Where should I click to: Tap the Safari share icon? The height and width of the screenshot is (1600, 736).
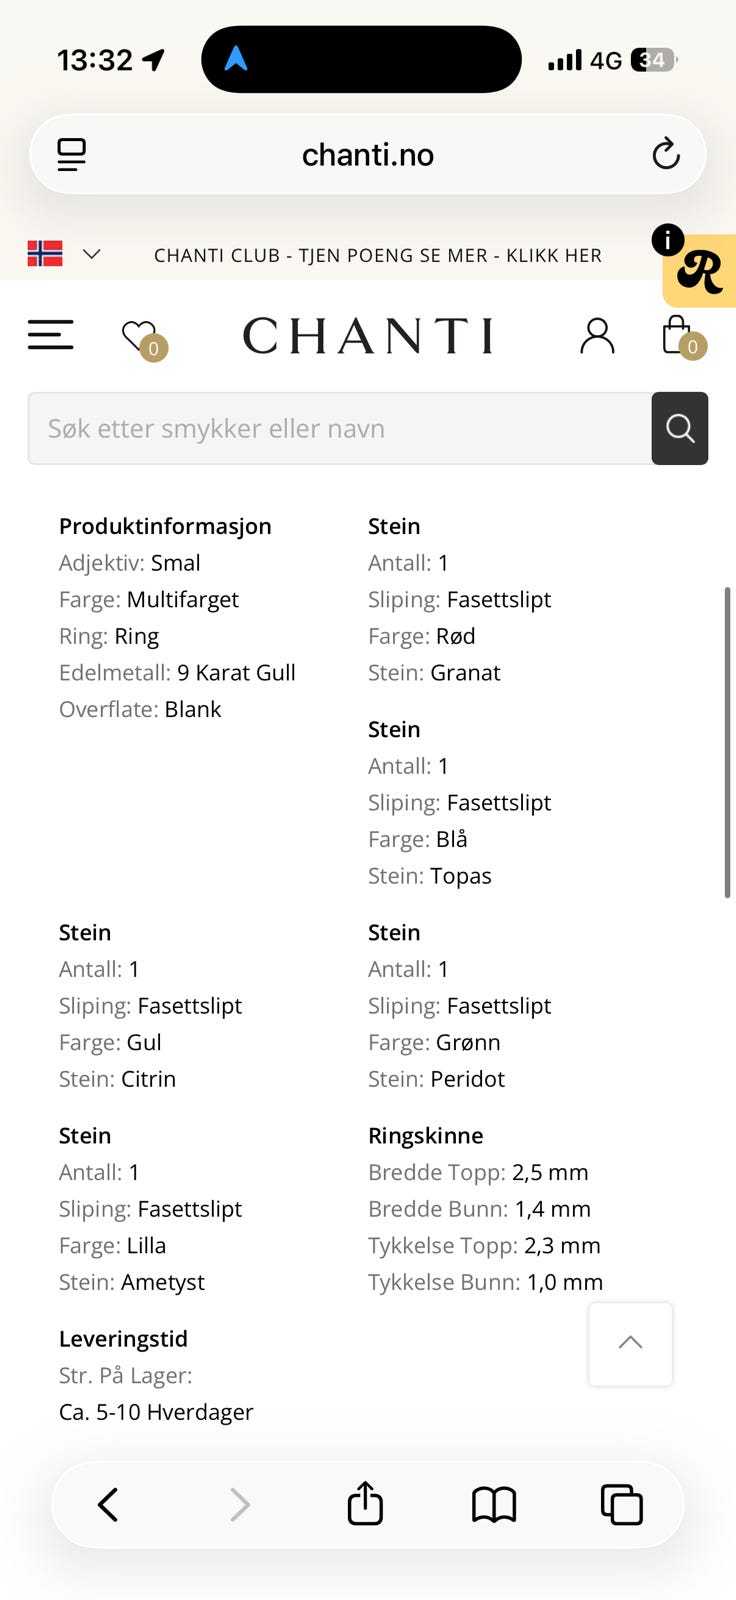click(x=365, y=1503)
